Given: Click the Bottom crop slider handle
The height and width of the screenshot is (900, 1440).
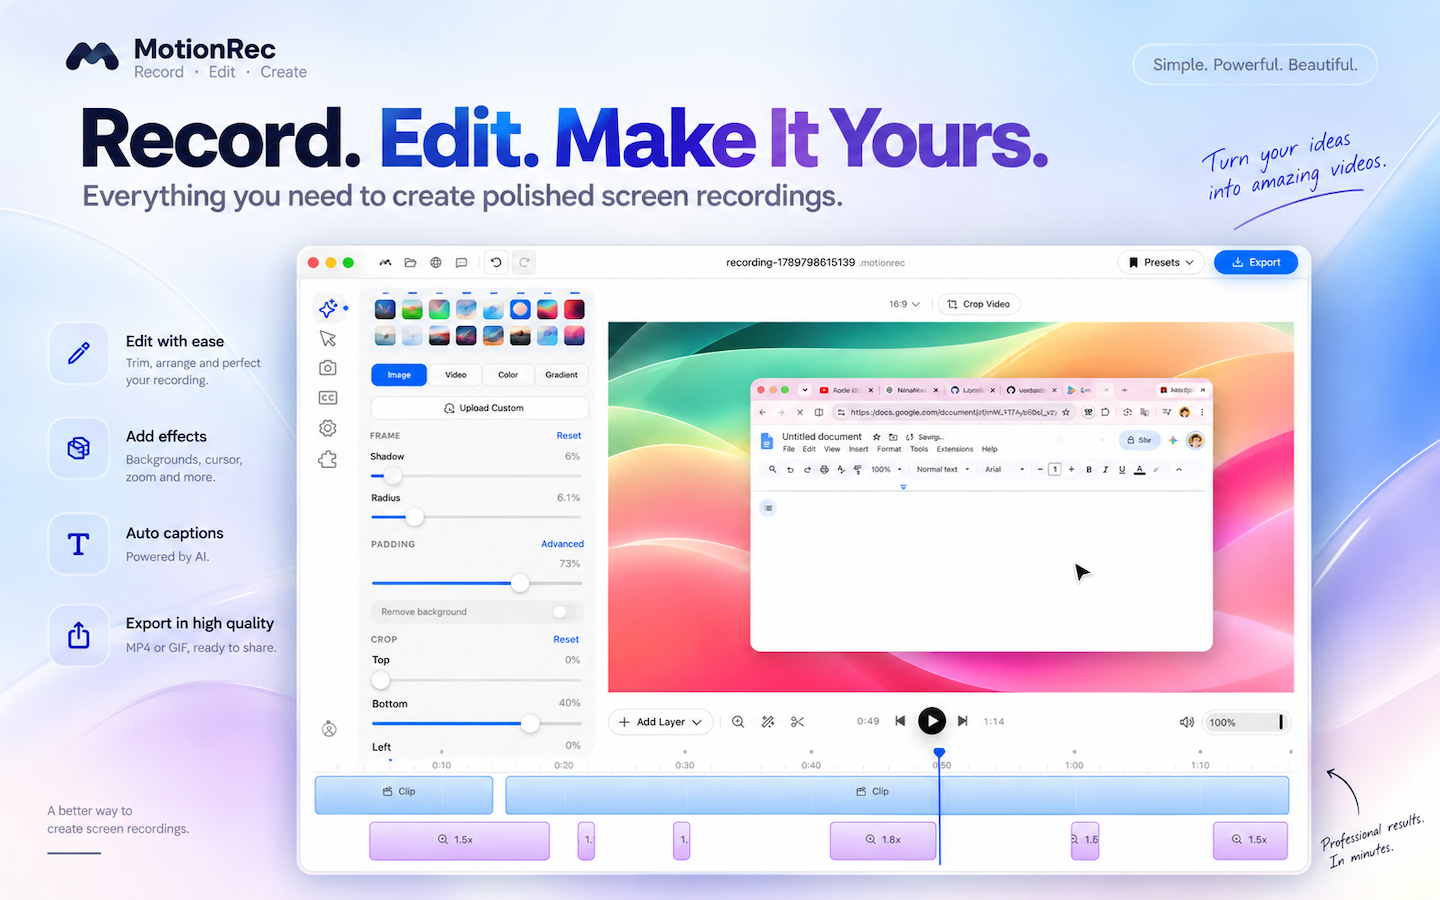Looking at the screenshot, I should click(530, 723).
